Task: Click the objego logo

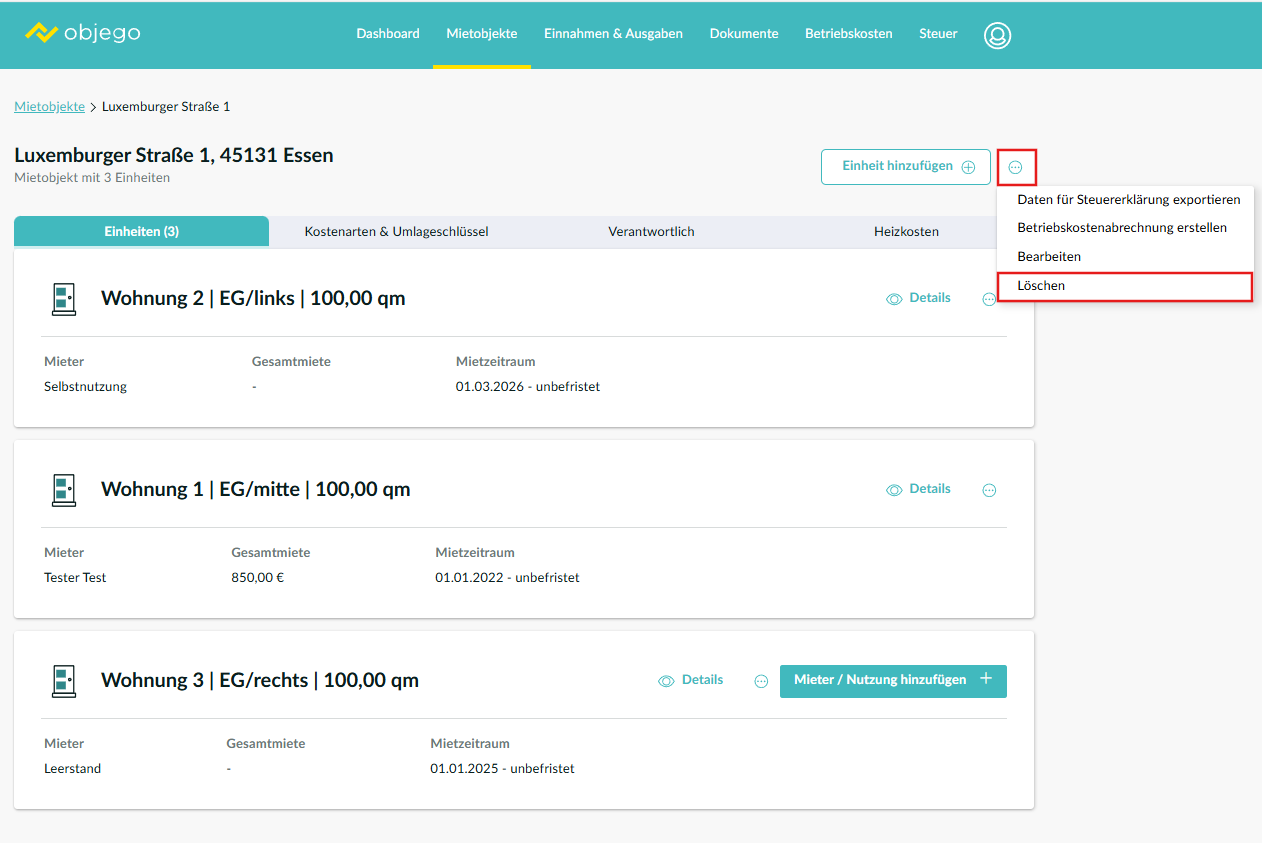Action: tap(82, 33)
